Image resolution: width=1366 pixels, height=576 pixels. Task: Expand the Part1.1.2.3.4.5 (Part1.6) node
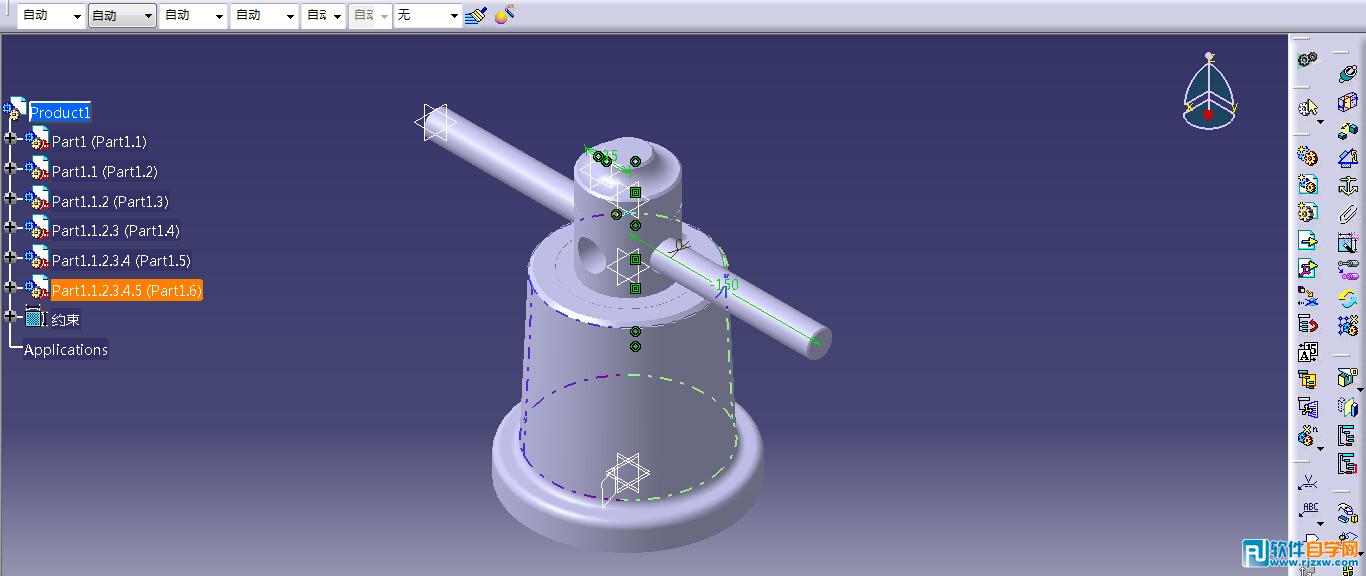pyautogui.click(x=11, y=287)
